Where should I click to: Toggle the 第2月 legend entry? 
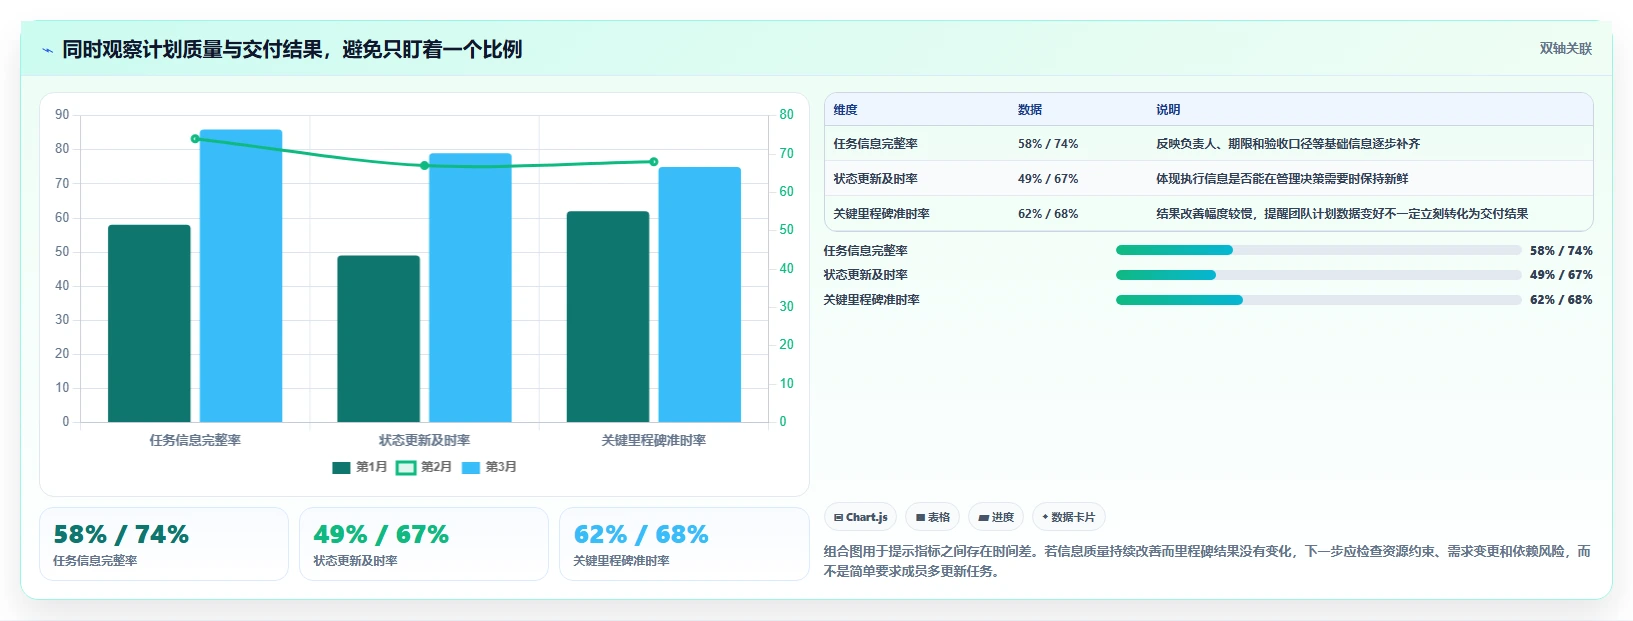click(x=424, y=467)
